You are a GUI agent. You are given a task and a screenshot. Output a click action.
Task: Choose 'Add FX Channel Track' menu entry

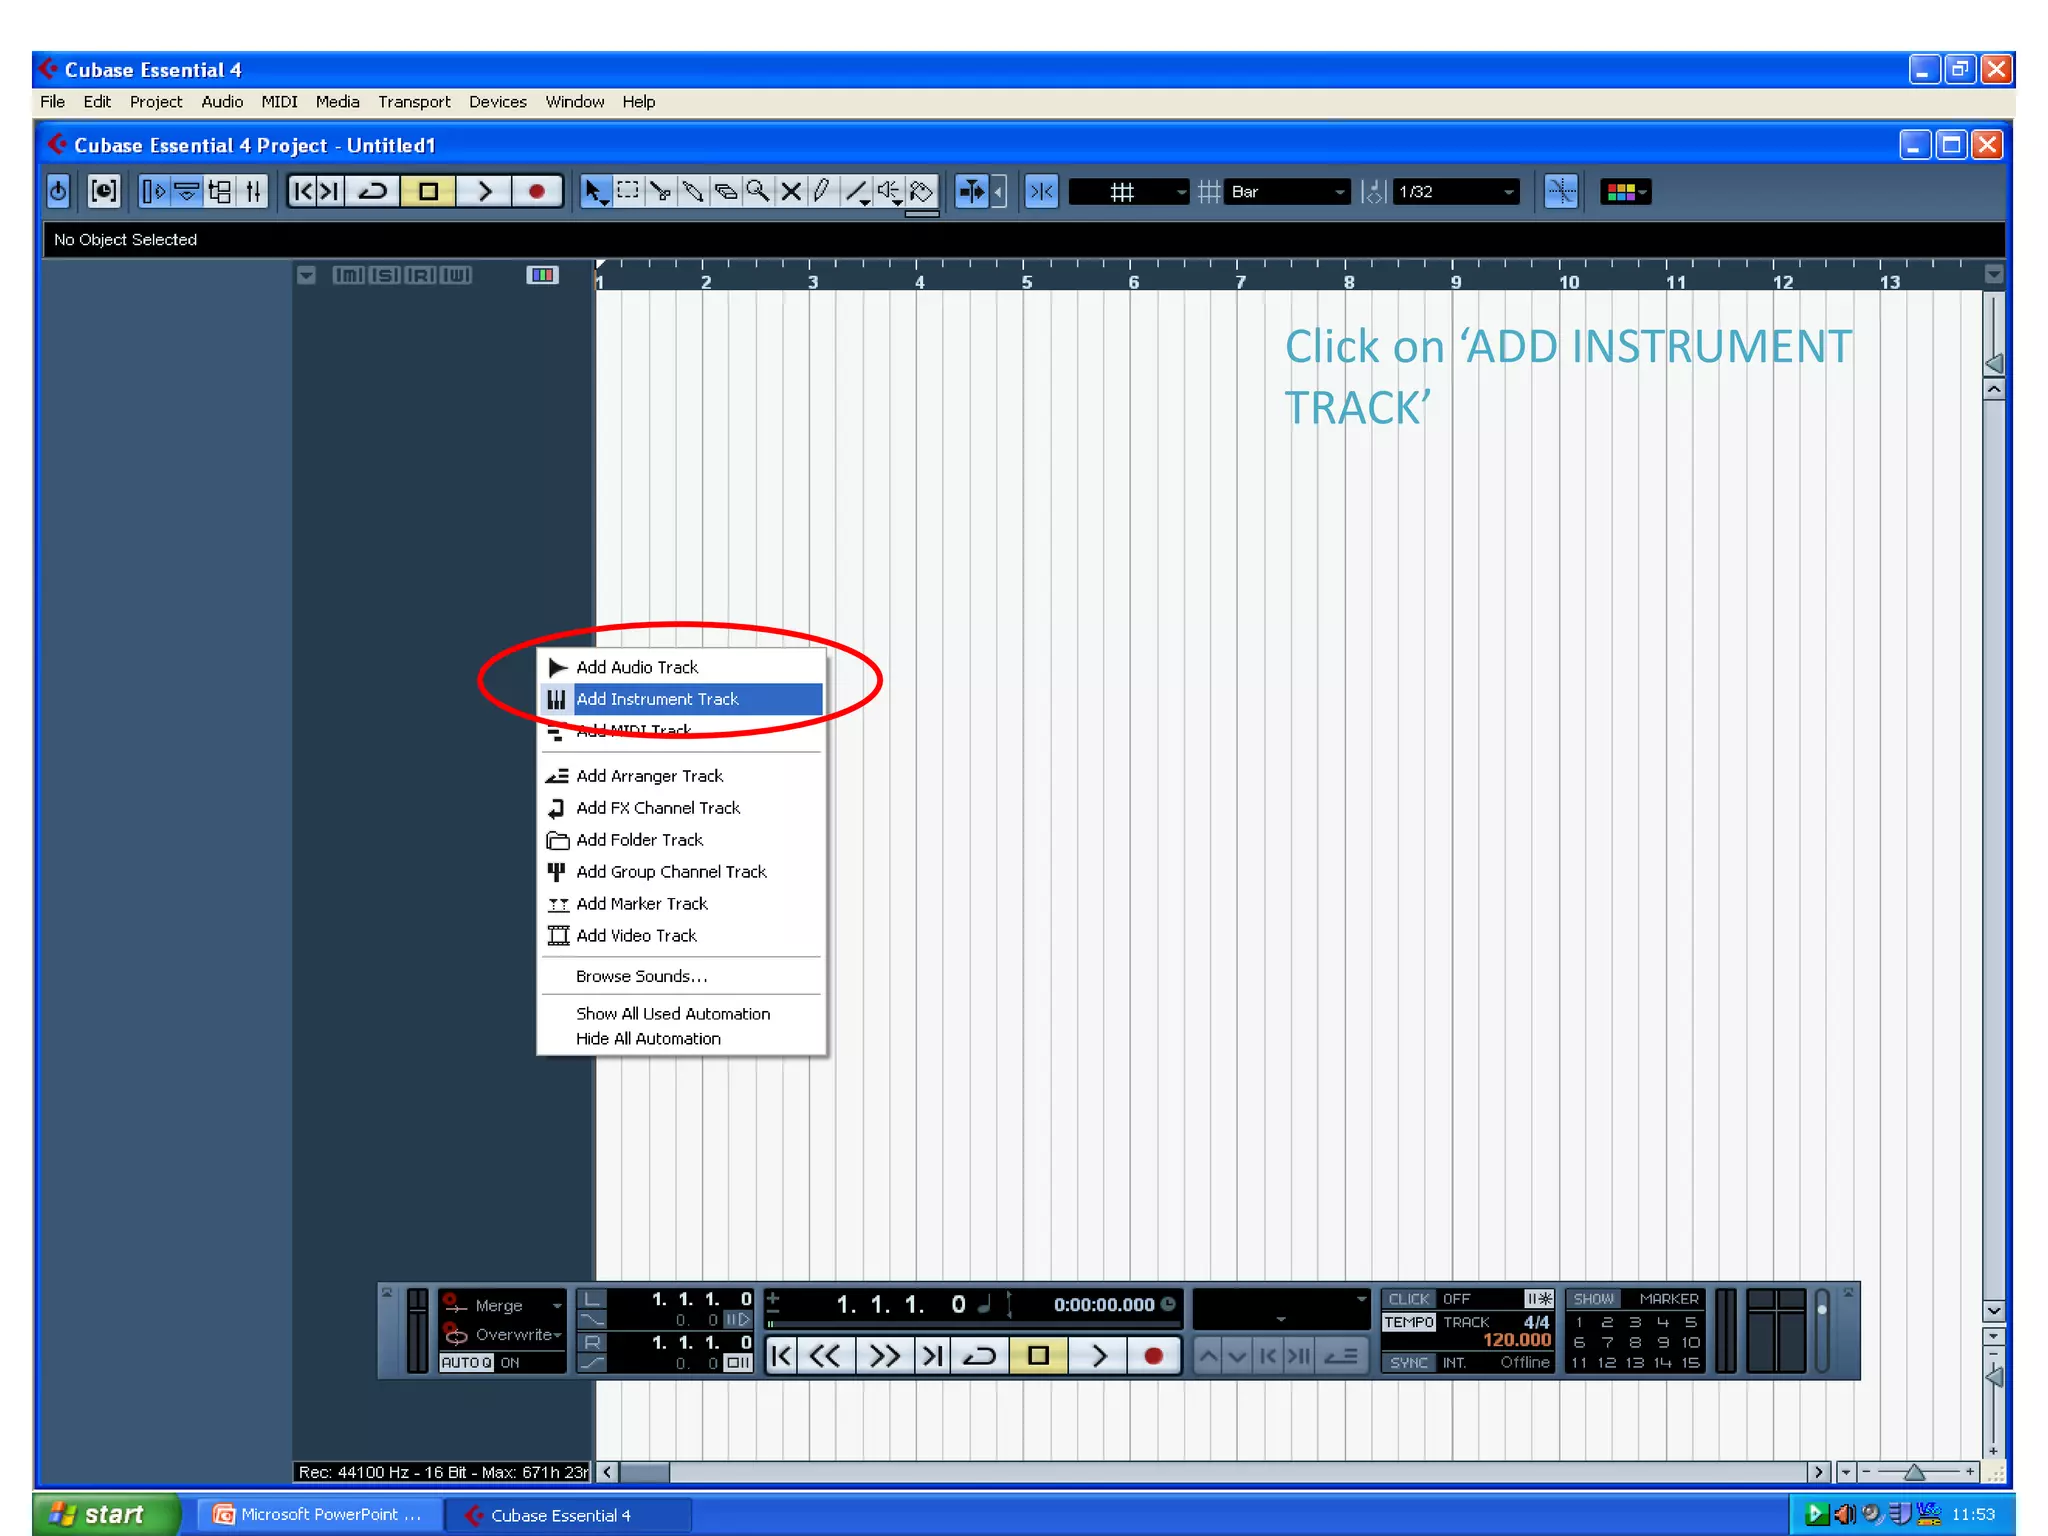click(682, 808)
